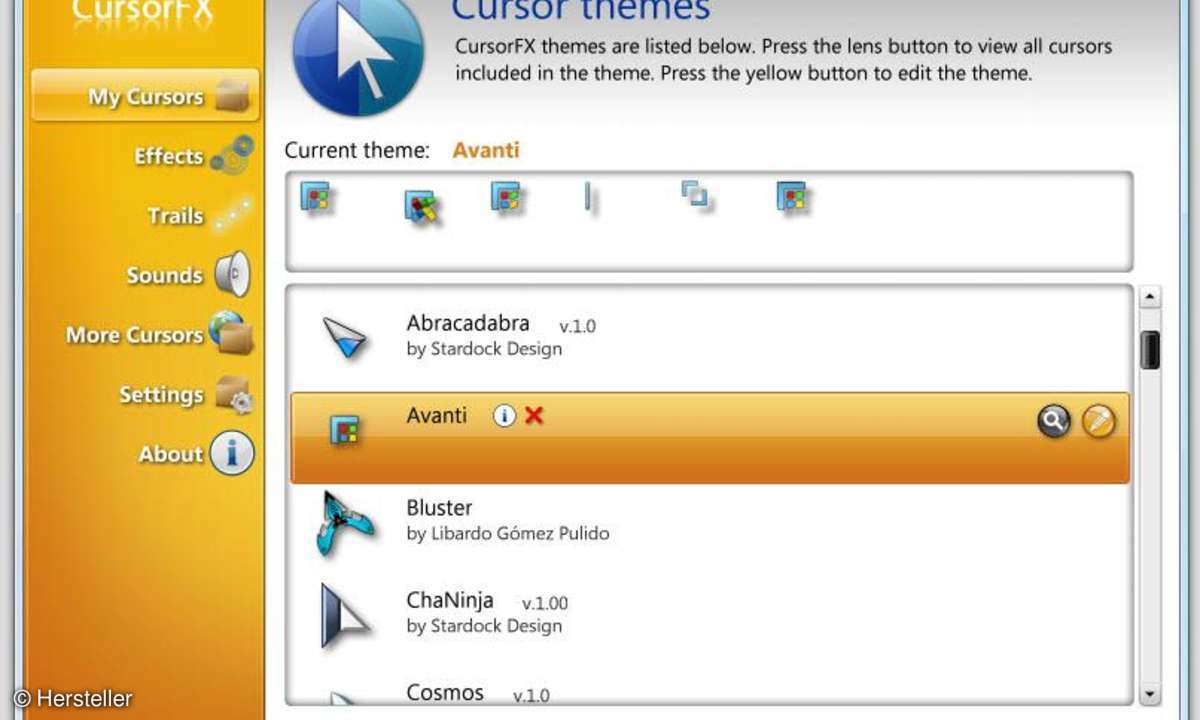
Task: Click the overlapping squares cursor preview
Action: click(696, 195)
